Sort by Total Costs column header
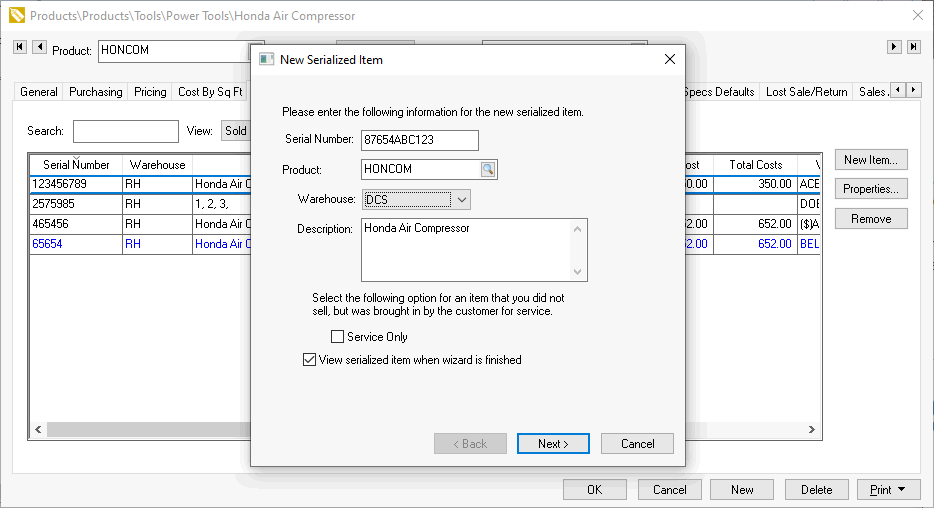This screenshot has height=508, width=934. coord(755,165)
